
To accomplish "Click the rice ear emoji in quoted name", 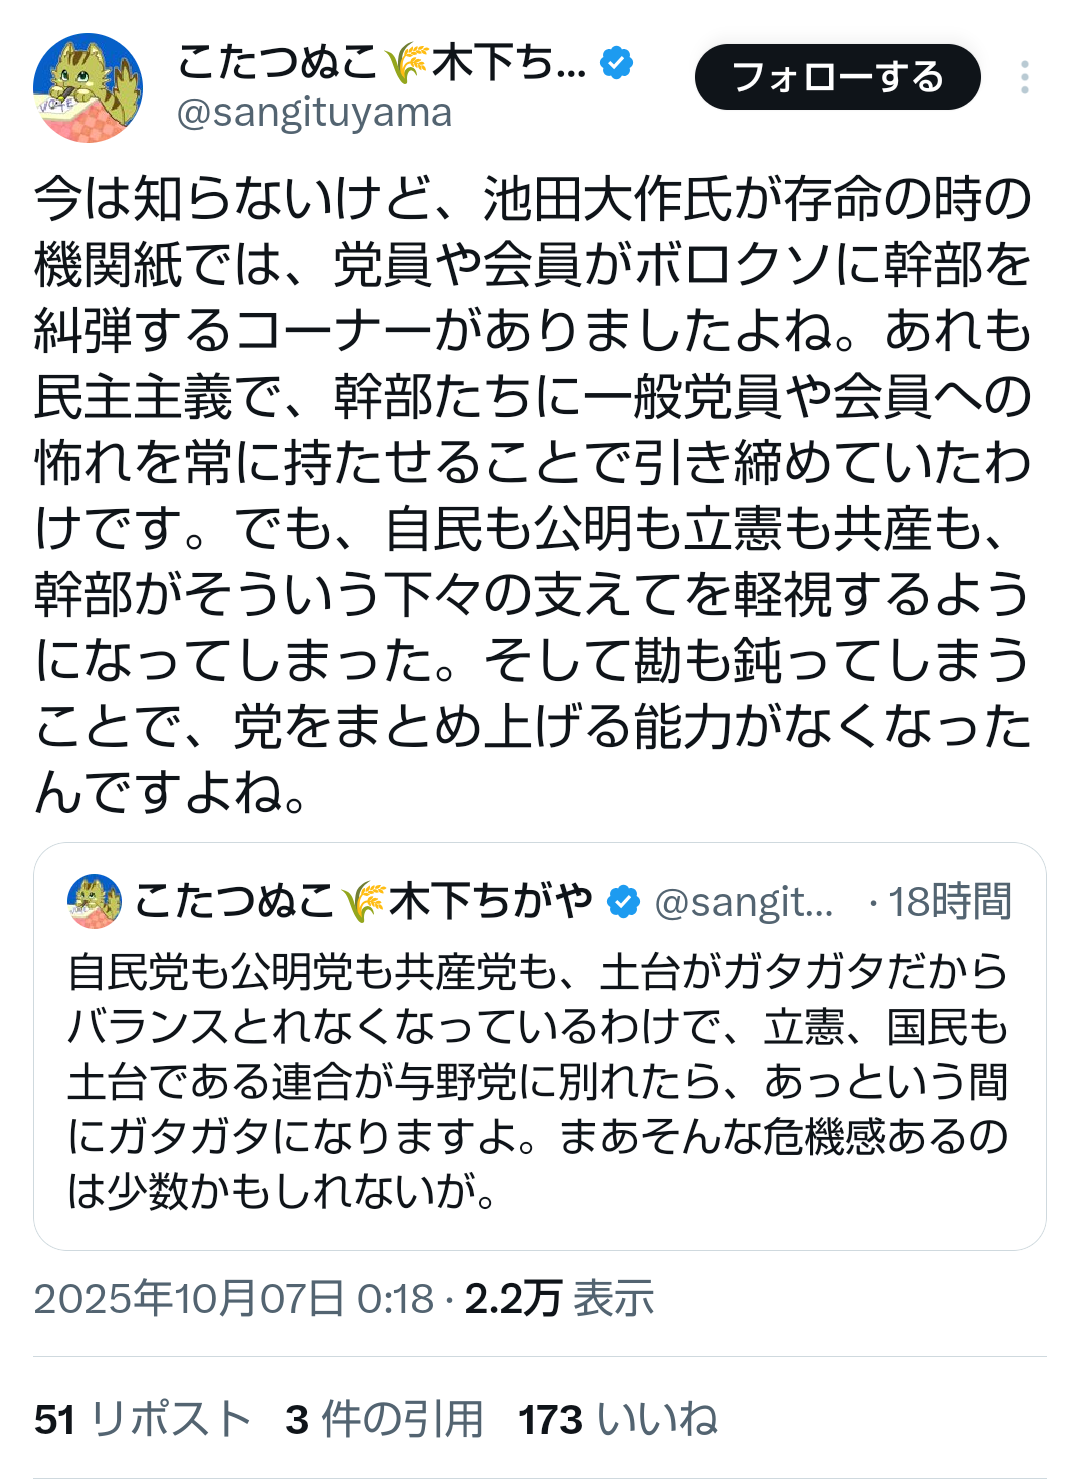I will point(364,902).
